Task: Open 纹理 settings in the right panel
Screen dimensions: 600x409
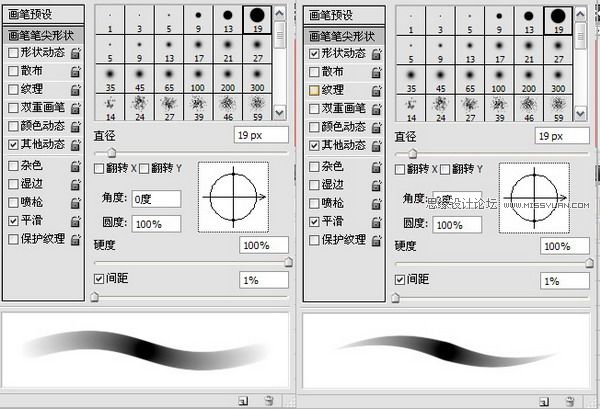Action: pos(337,90)
